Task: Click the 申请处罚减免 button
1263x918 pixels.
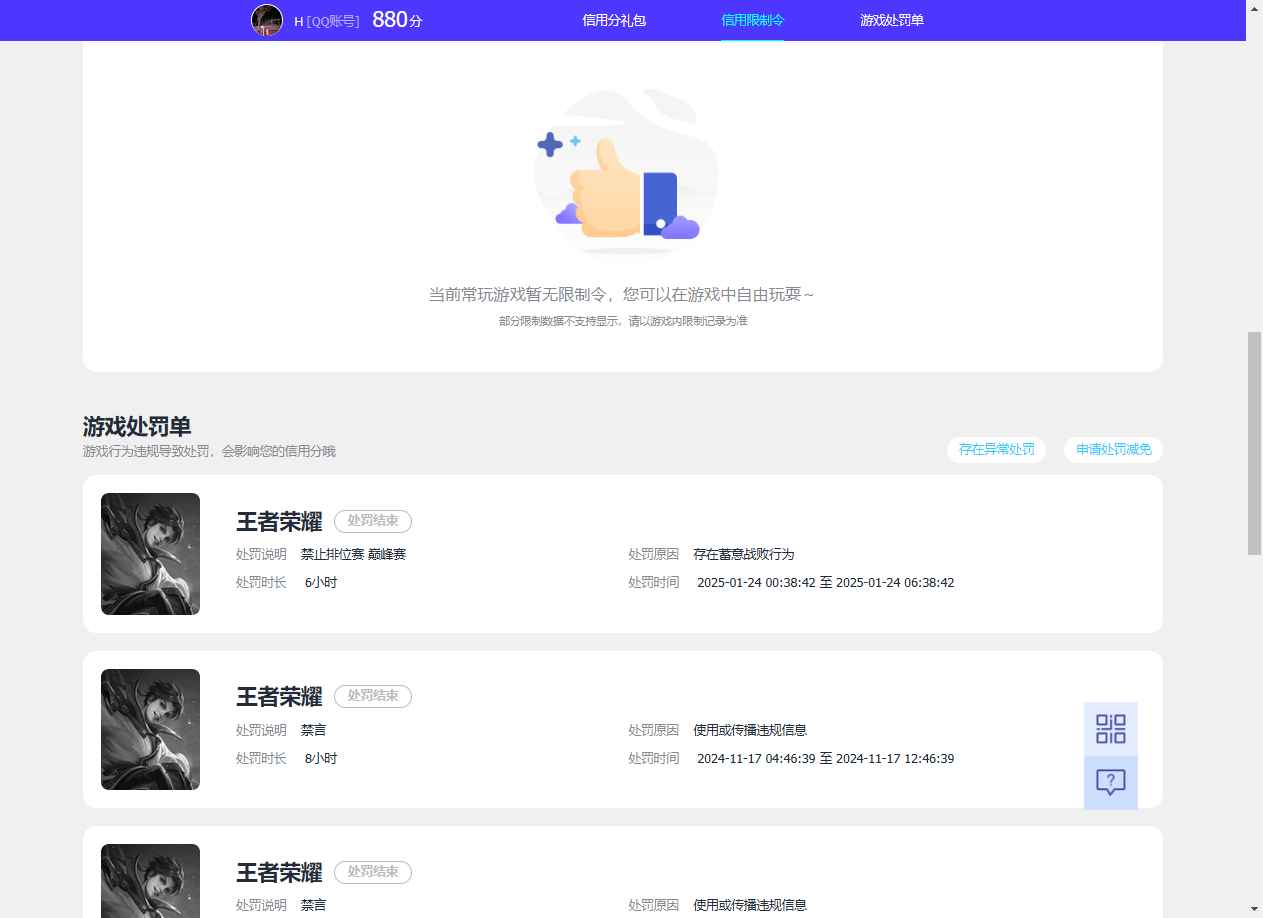Action: click(x=1113, y=450)
